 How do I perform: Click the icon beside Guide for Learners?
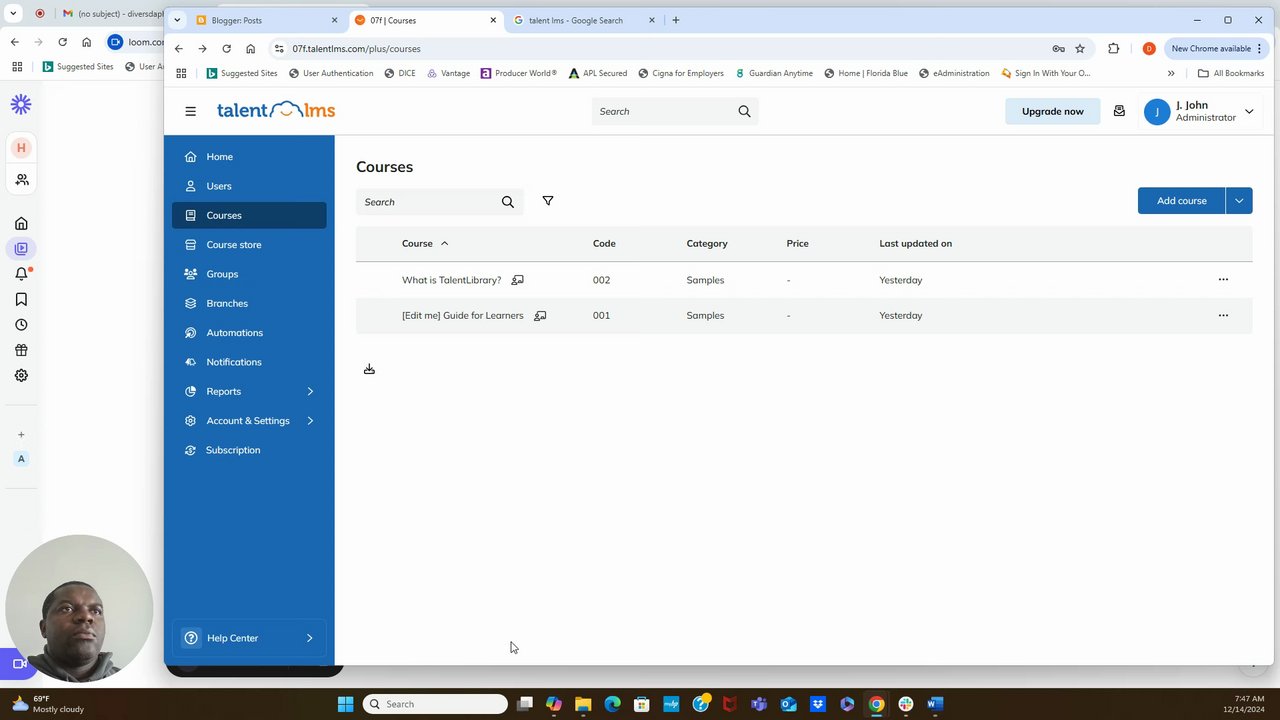(x=540, y=316)
